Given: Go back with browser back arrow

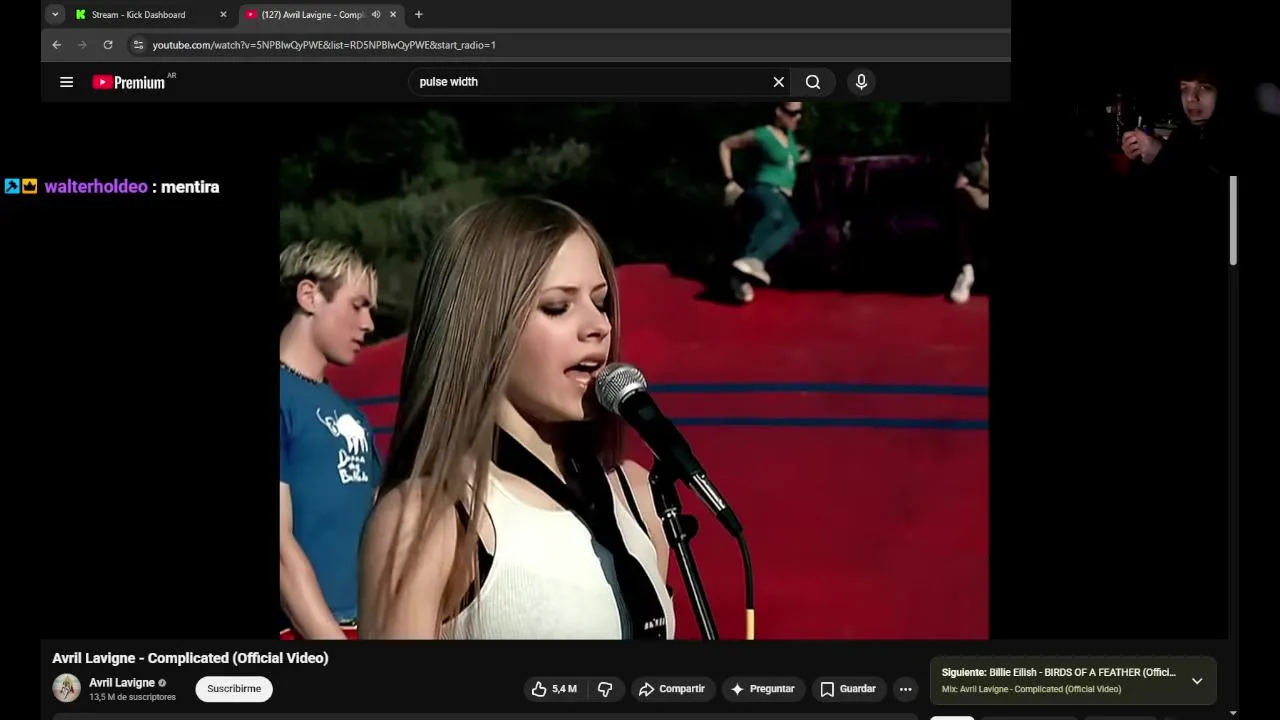Looking at the screenshot, I should click(57, 45).
